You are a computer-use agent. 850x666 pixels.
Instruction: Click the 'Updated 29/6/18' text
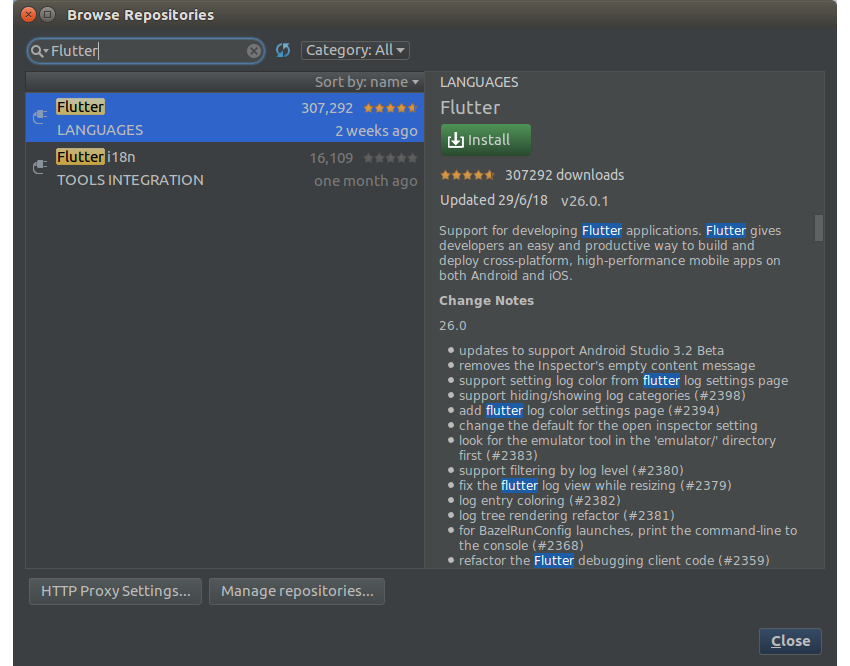(494, 201)
